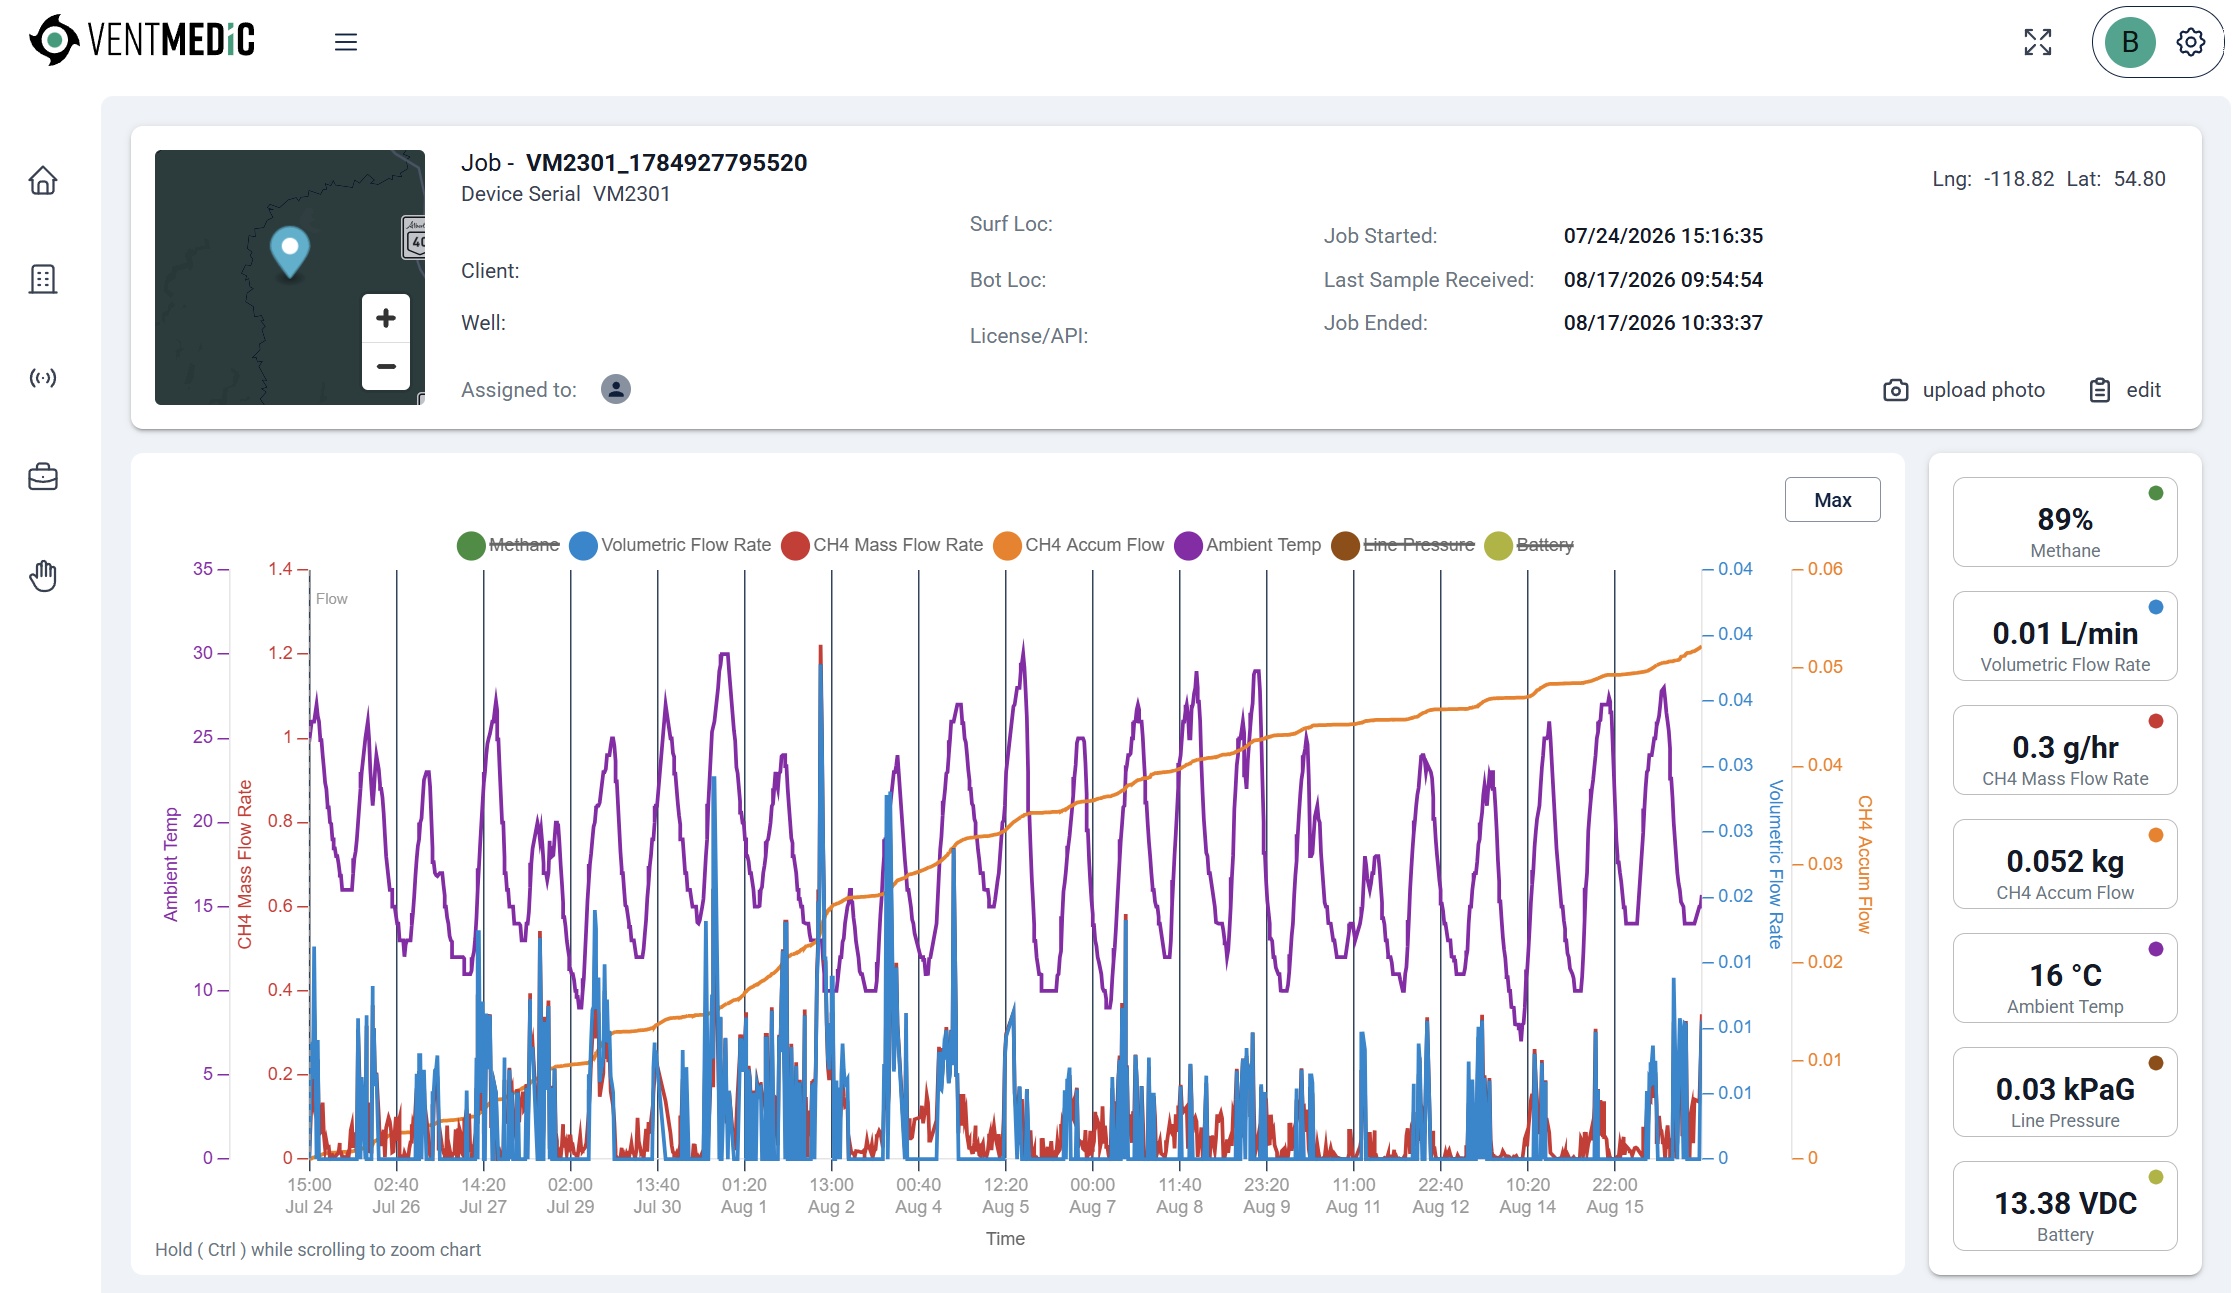This screenshot has height=1293, width=2233.
Task: Open the settings gear icon
Action: (x=2191, y=42)
